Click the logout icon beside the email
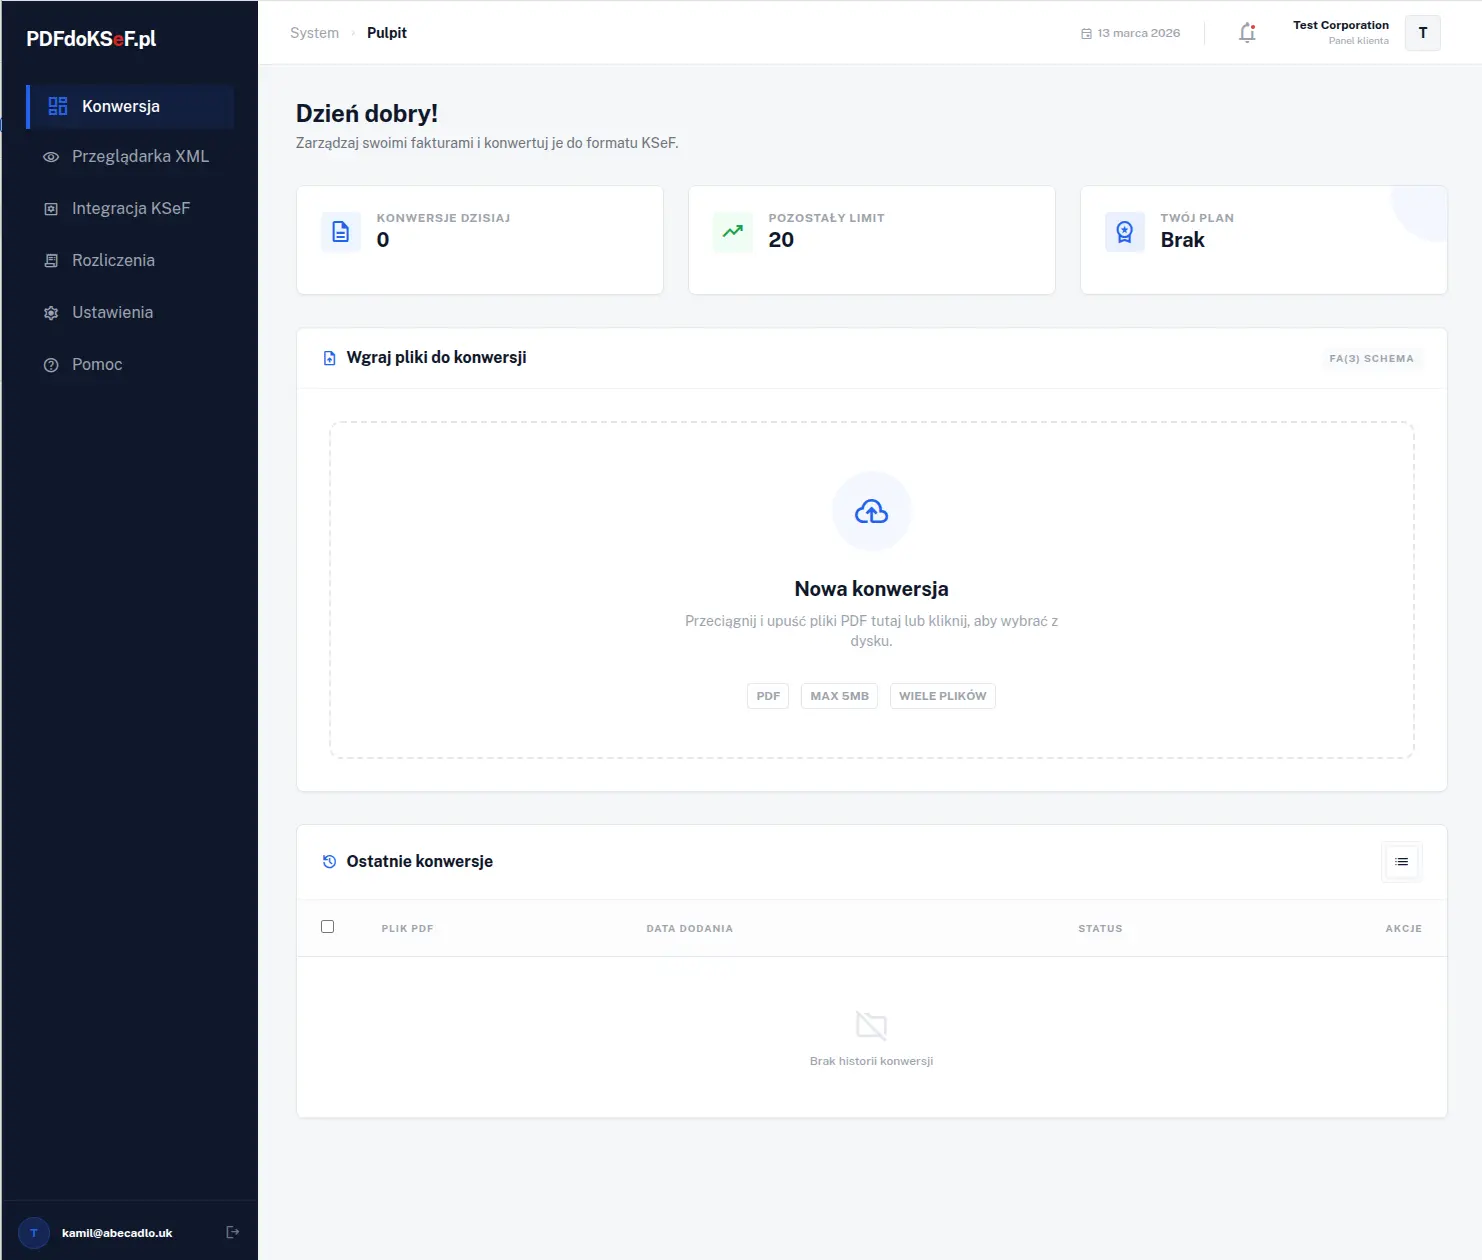 click(233, 1232)
